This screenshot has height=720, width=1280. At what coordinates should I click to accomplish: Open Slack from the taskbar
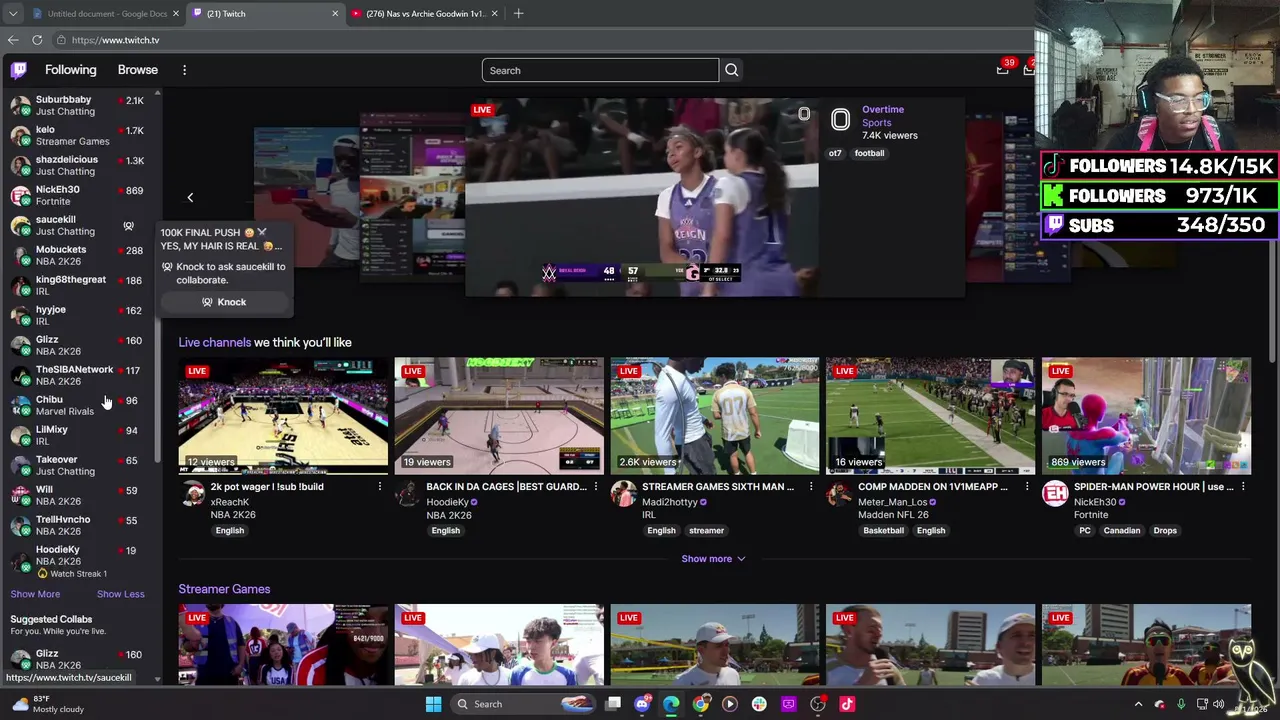pos(759,704)
